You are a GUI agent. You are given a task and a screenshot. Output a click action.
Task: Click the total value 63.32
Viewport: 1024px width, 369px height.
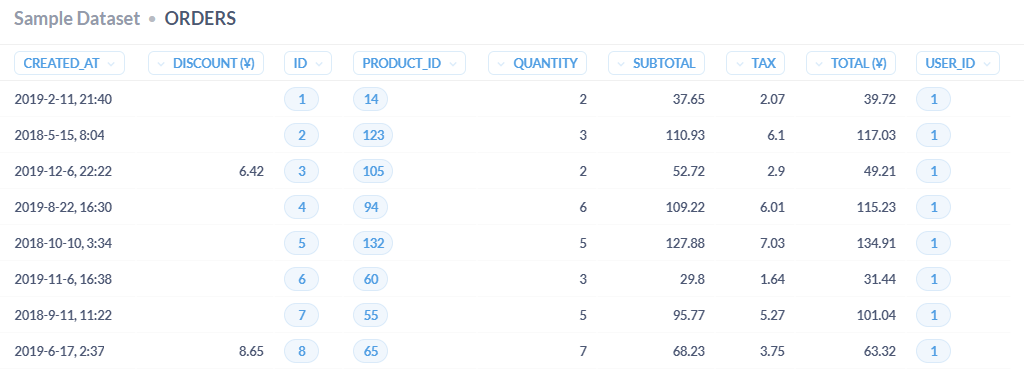pos(880,351)
